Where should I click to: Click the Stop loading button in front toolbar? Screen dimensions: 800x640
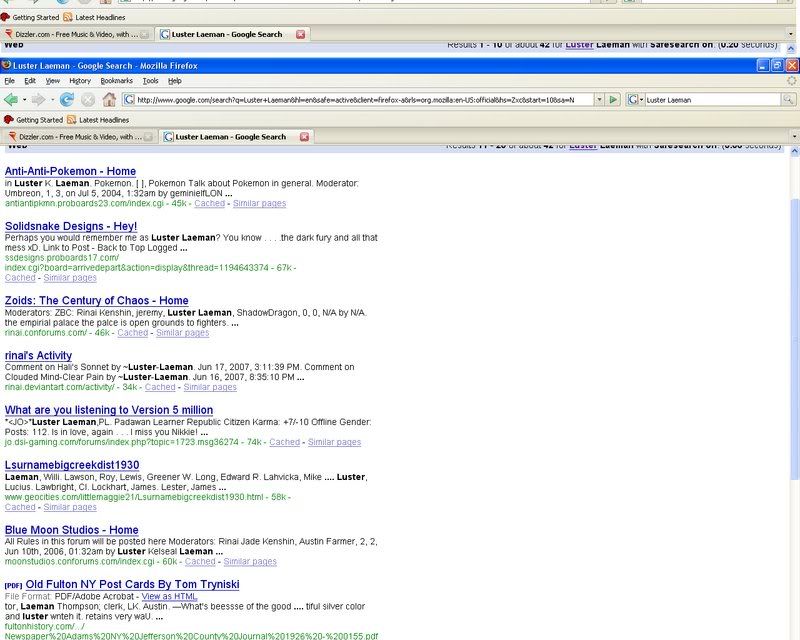pyautogui.click(x=88, y=100)
